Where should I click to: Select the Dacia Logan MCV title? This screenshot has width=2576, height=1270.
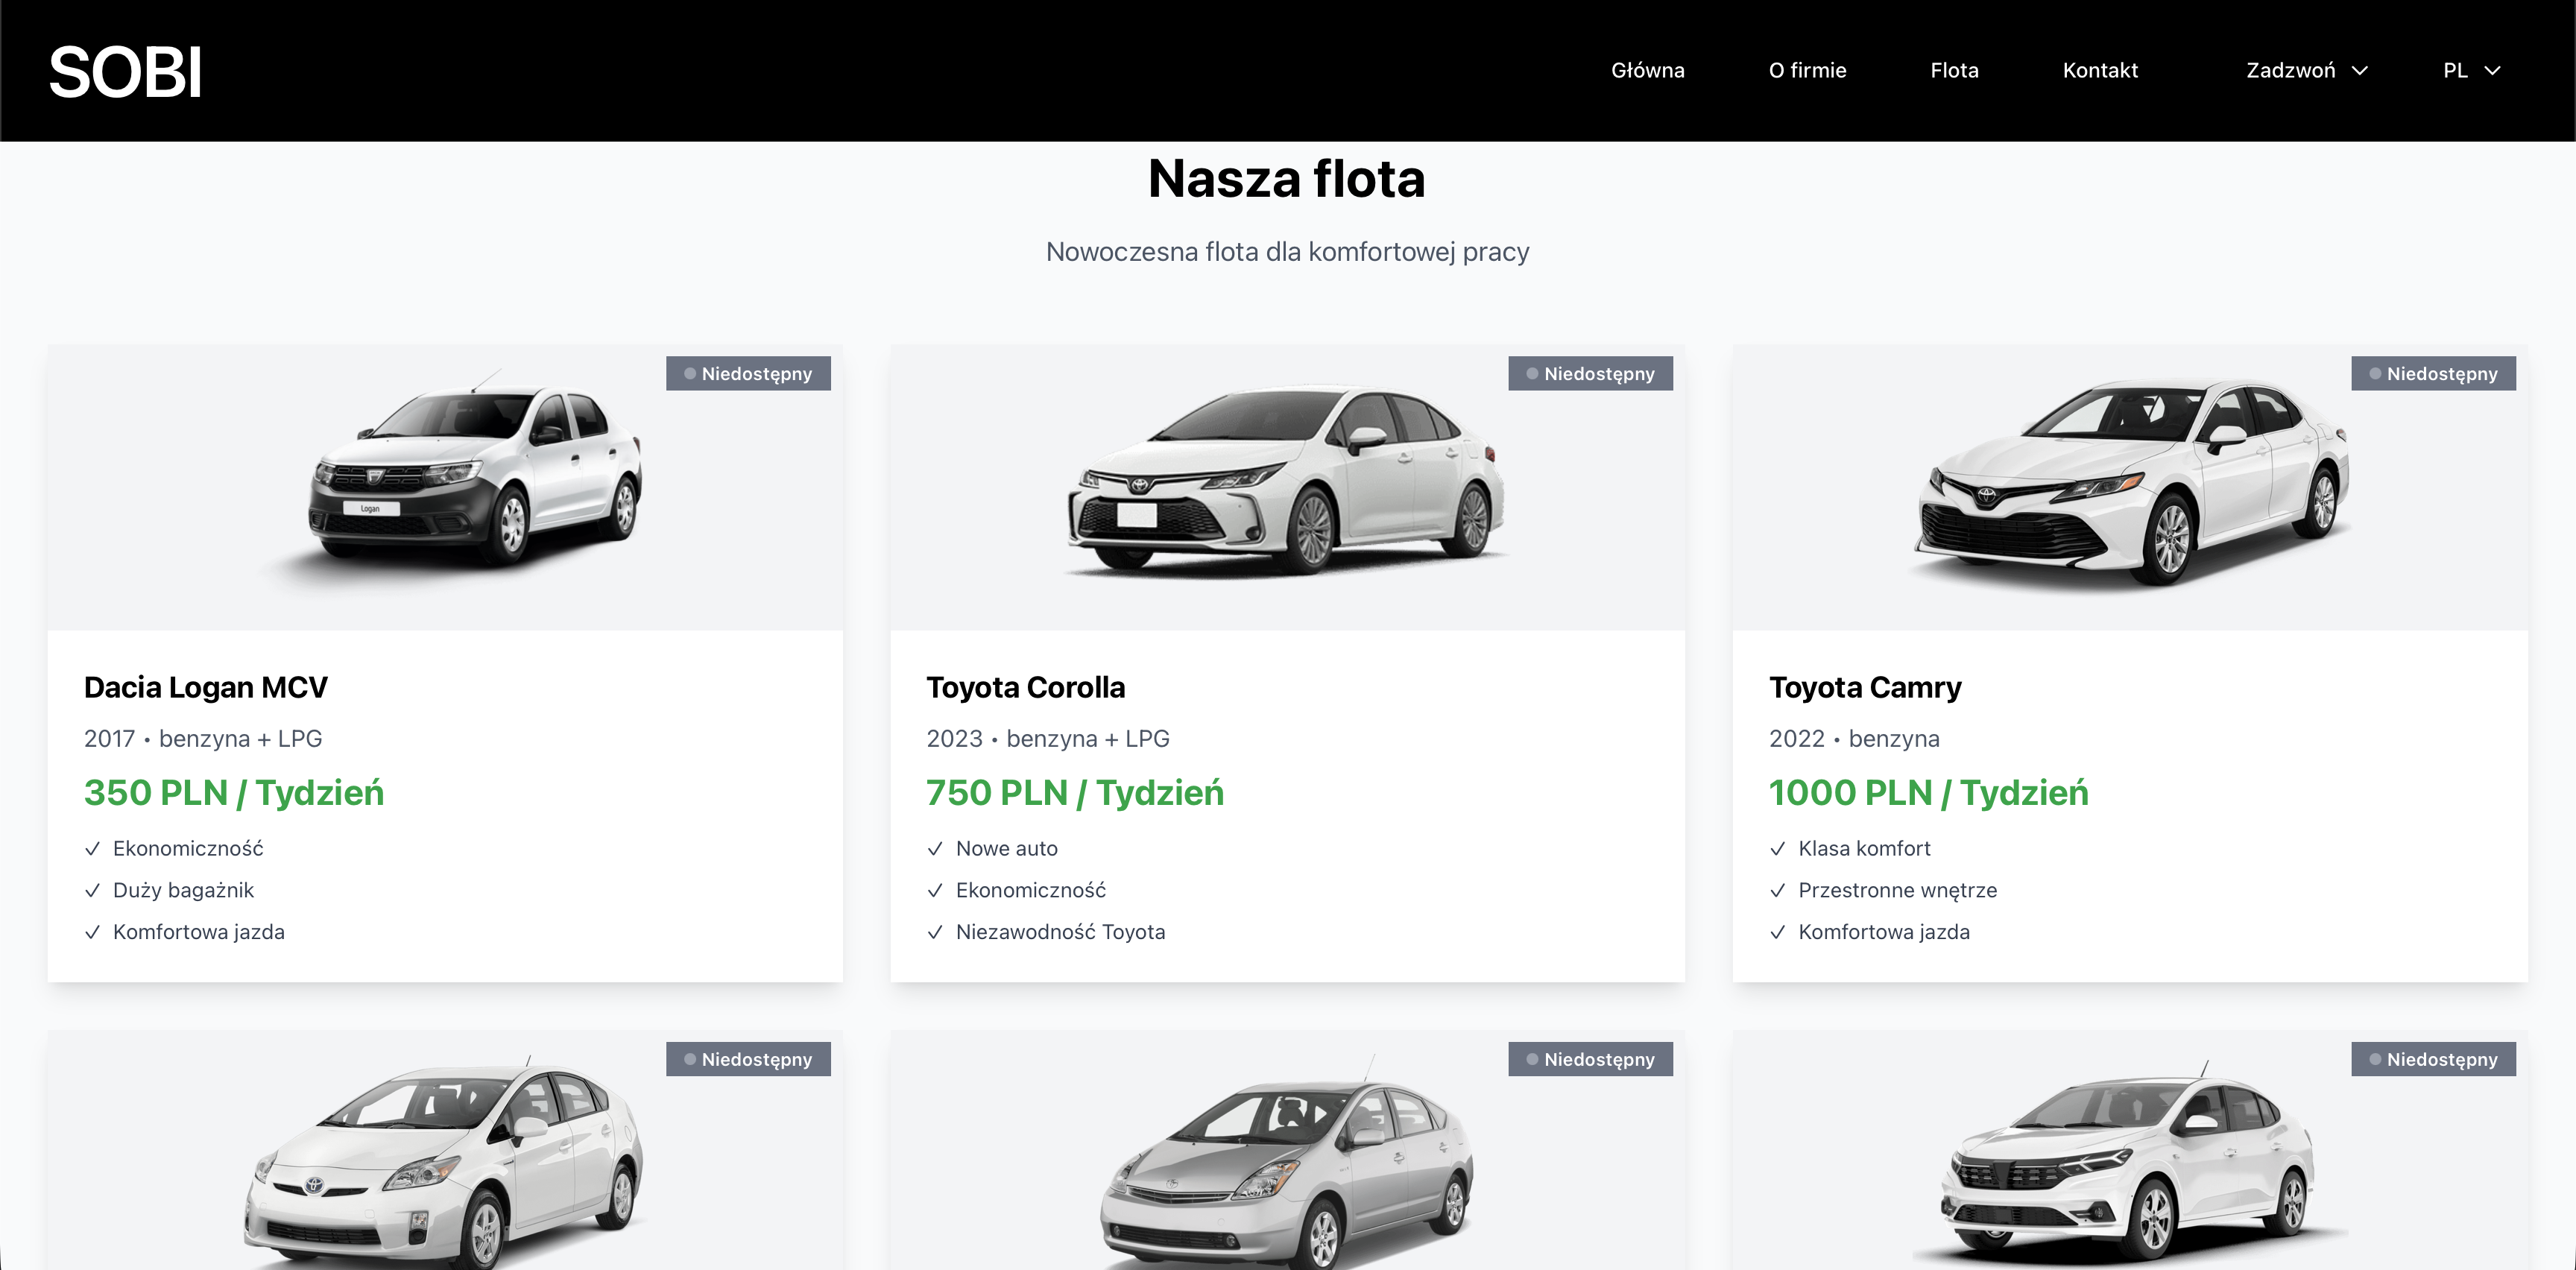tap(206, 688)
